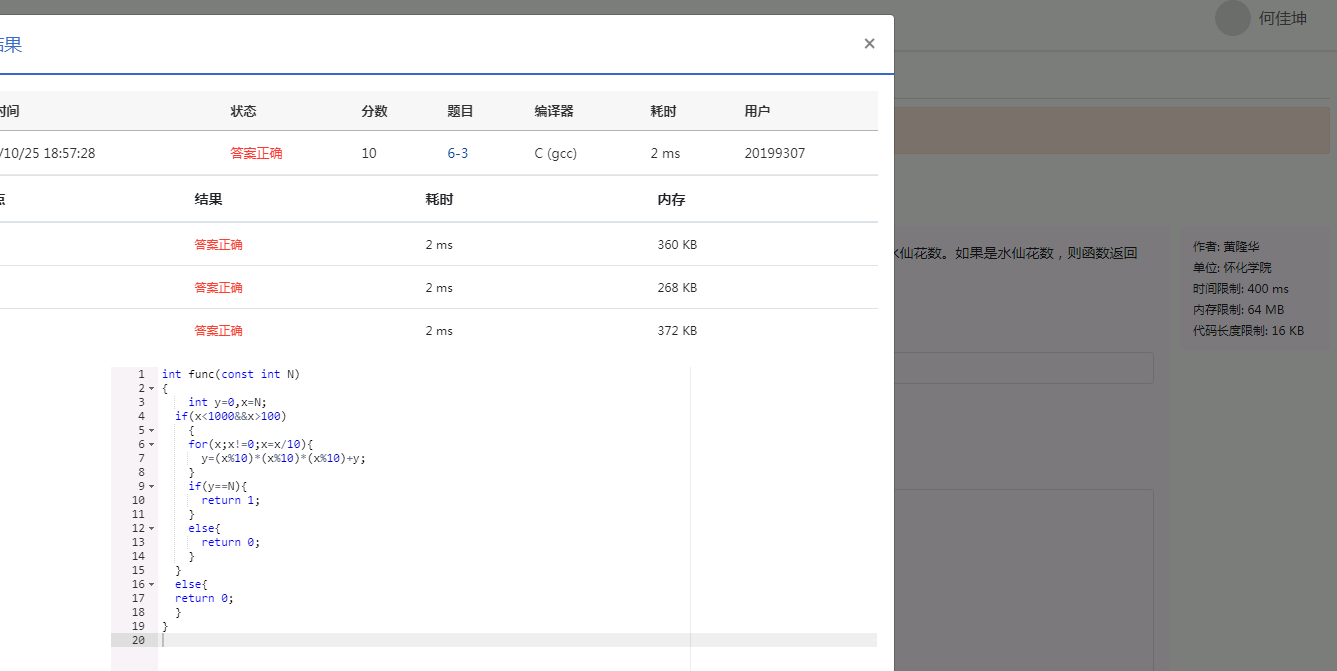1337x671 pixels.
Task: Collapse code fold arrow at line 6
Action: (x=151, y=444)
